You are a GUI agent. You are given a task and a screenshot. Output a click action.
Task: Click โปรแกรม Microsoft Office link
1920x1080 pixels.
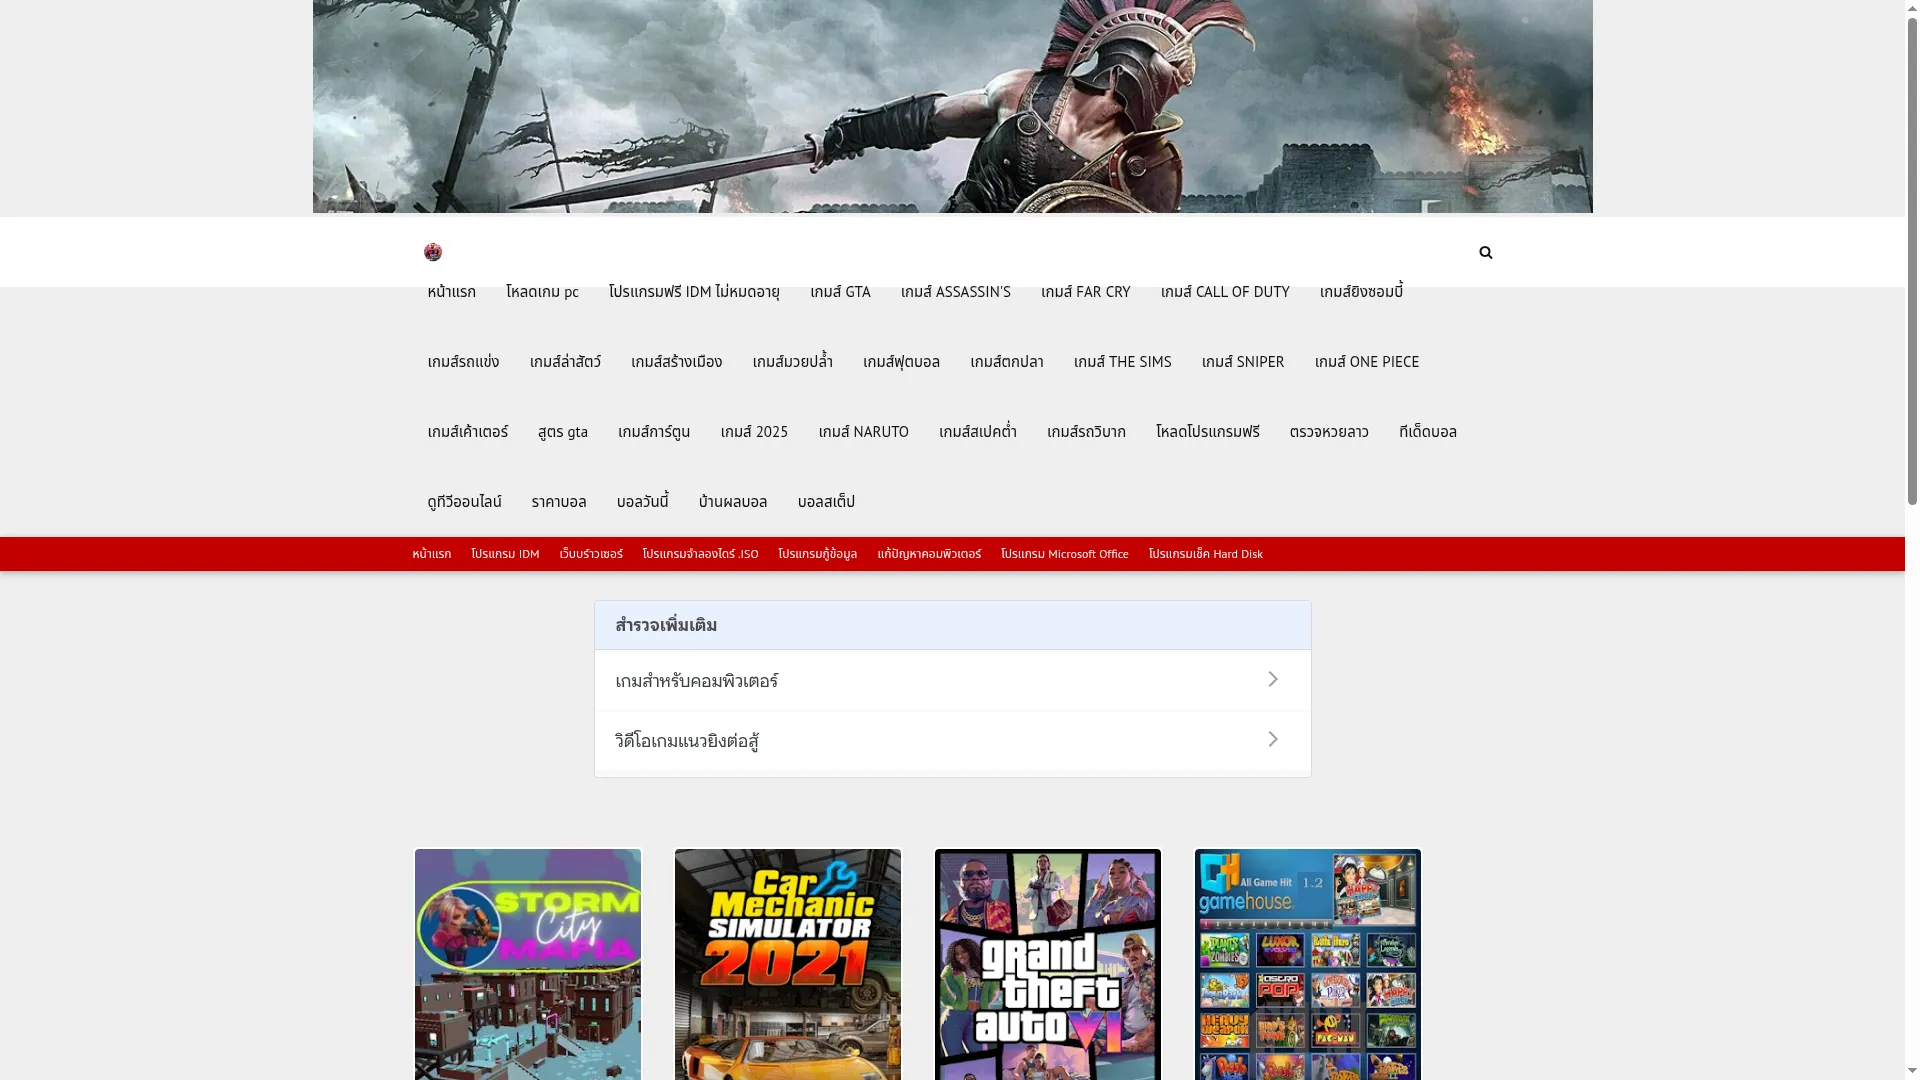1064,554
